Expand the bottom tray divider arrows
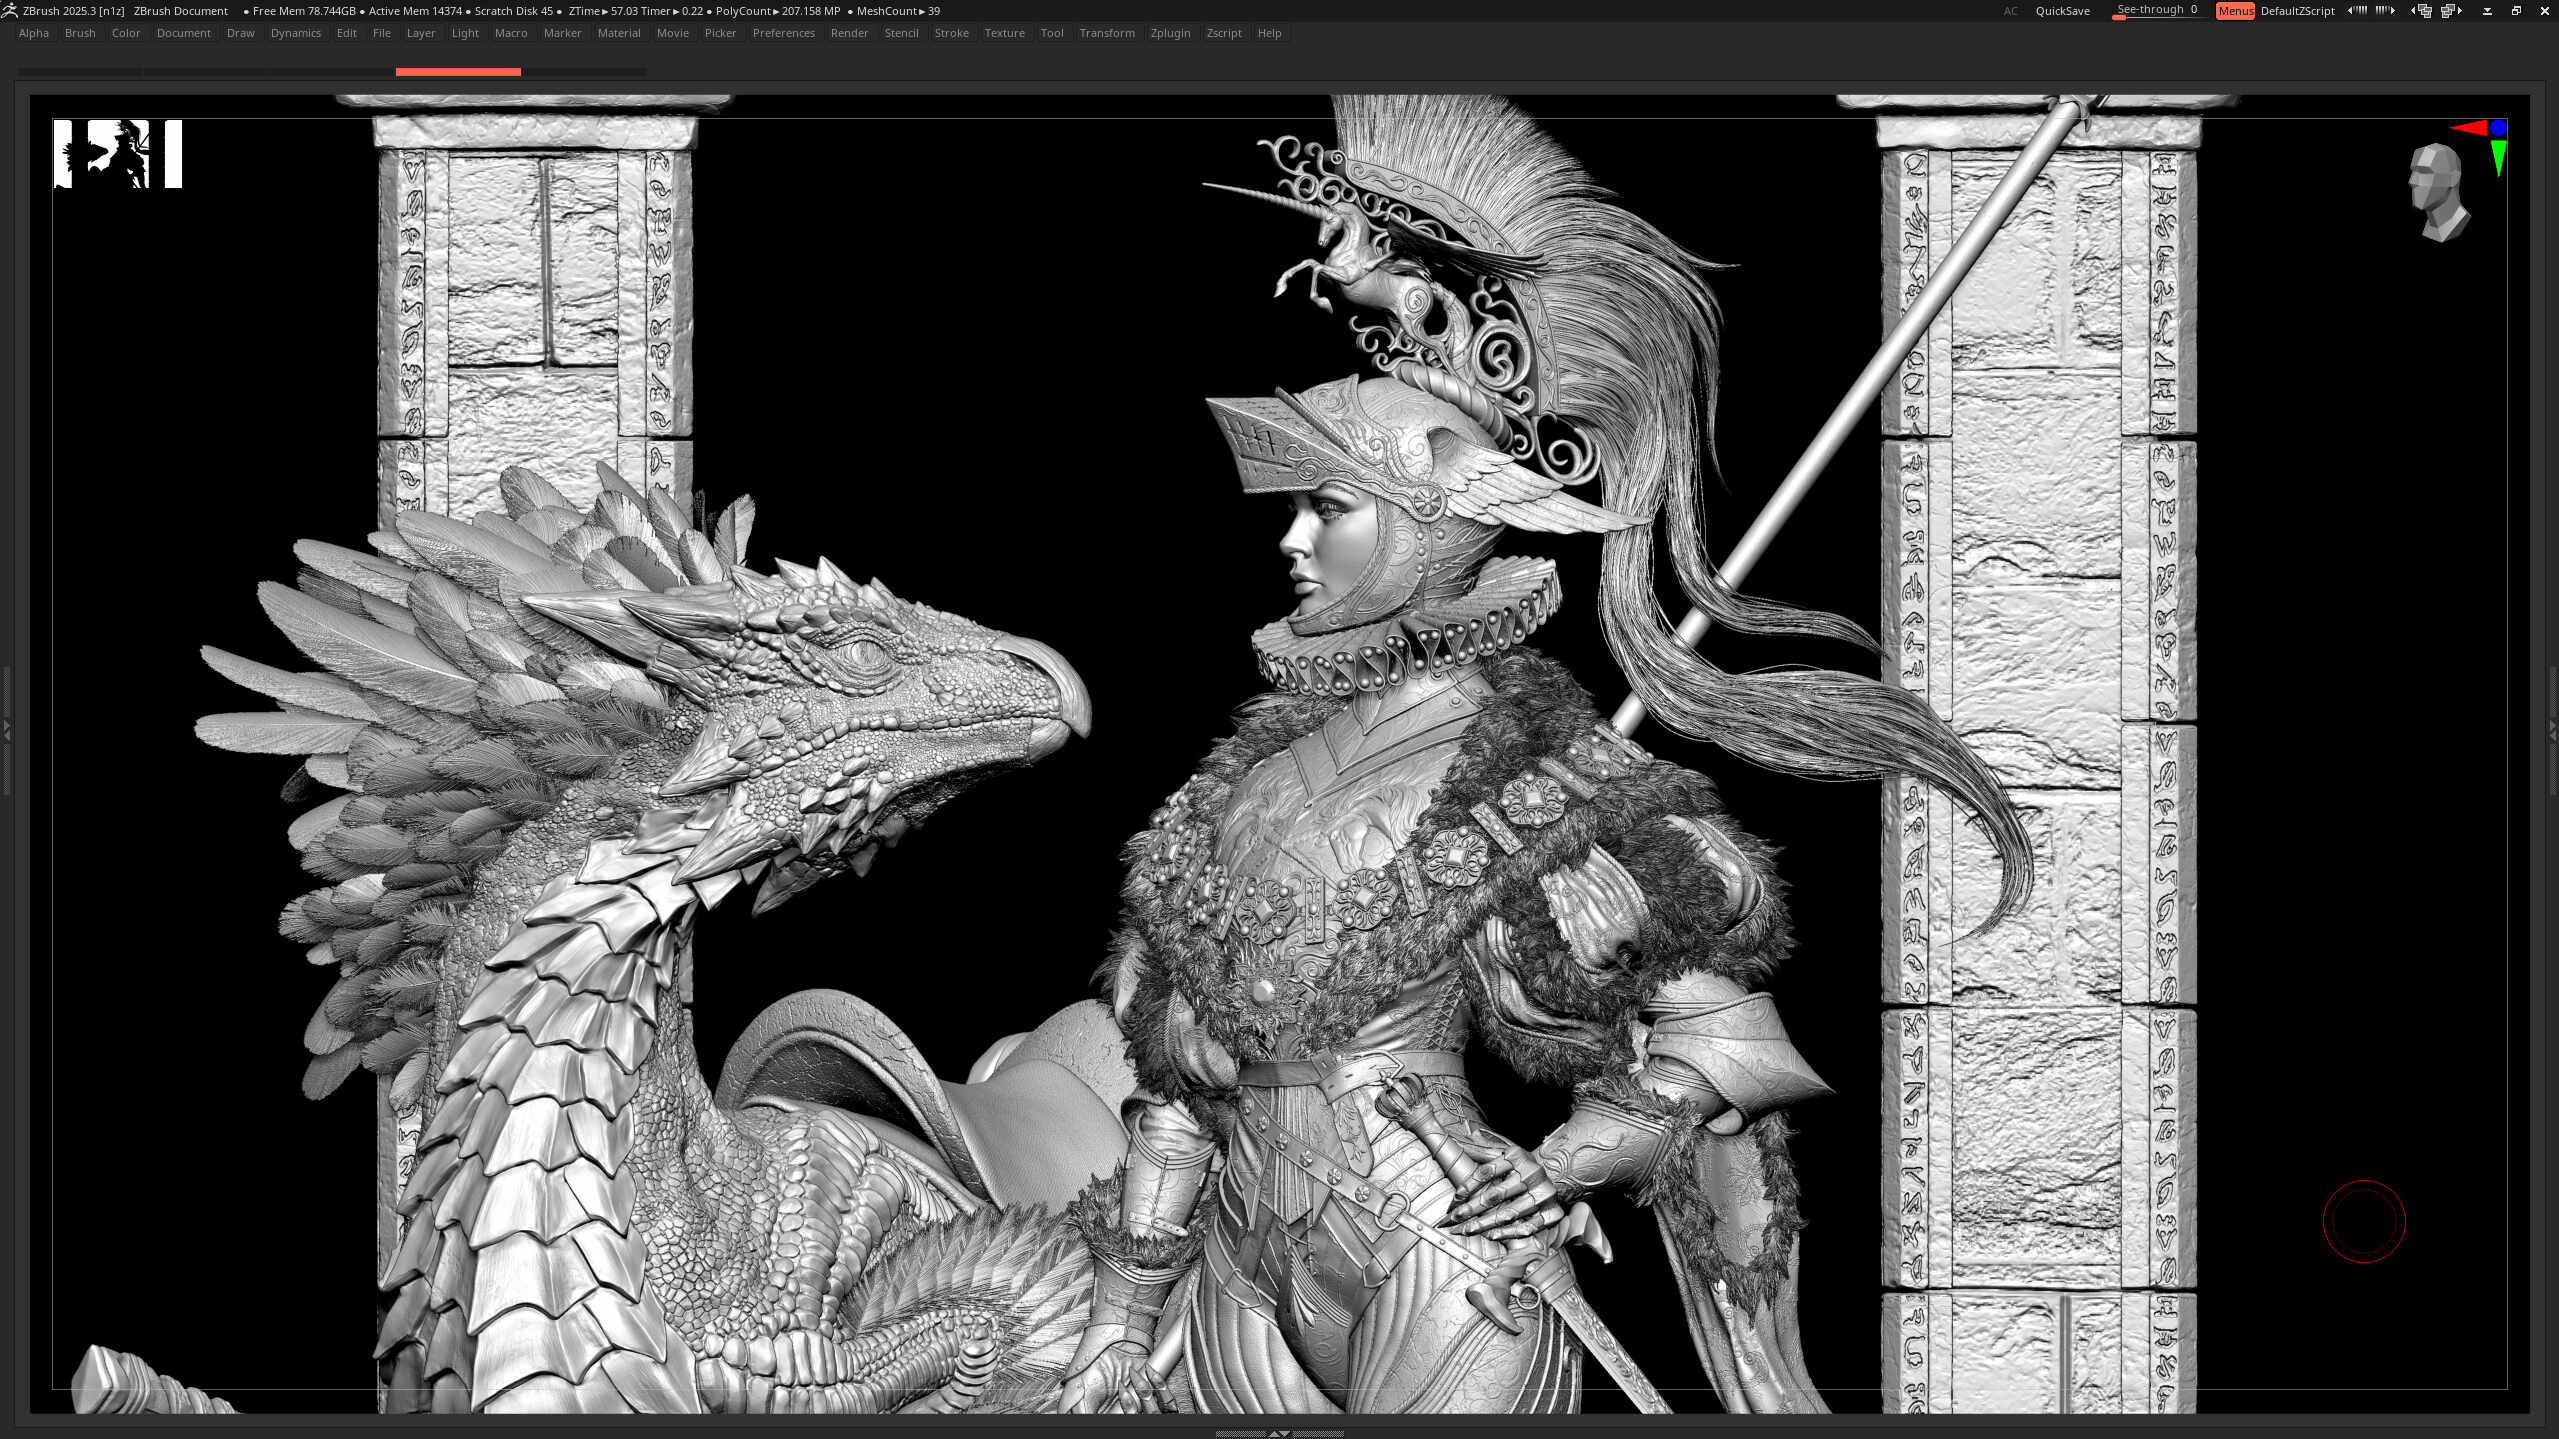Image resolution: width=2559 pixels, height=1439 pixels. click(1279, 1433)
